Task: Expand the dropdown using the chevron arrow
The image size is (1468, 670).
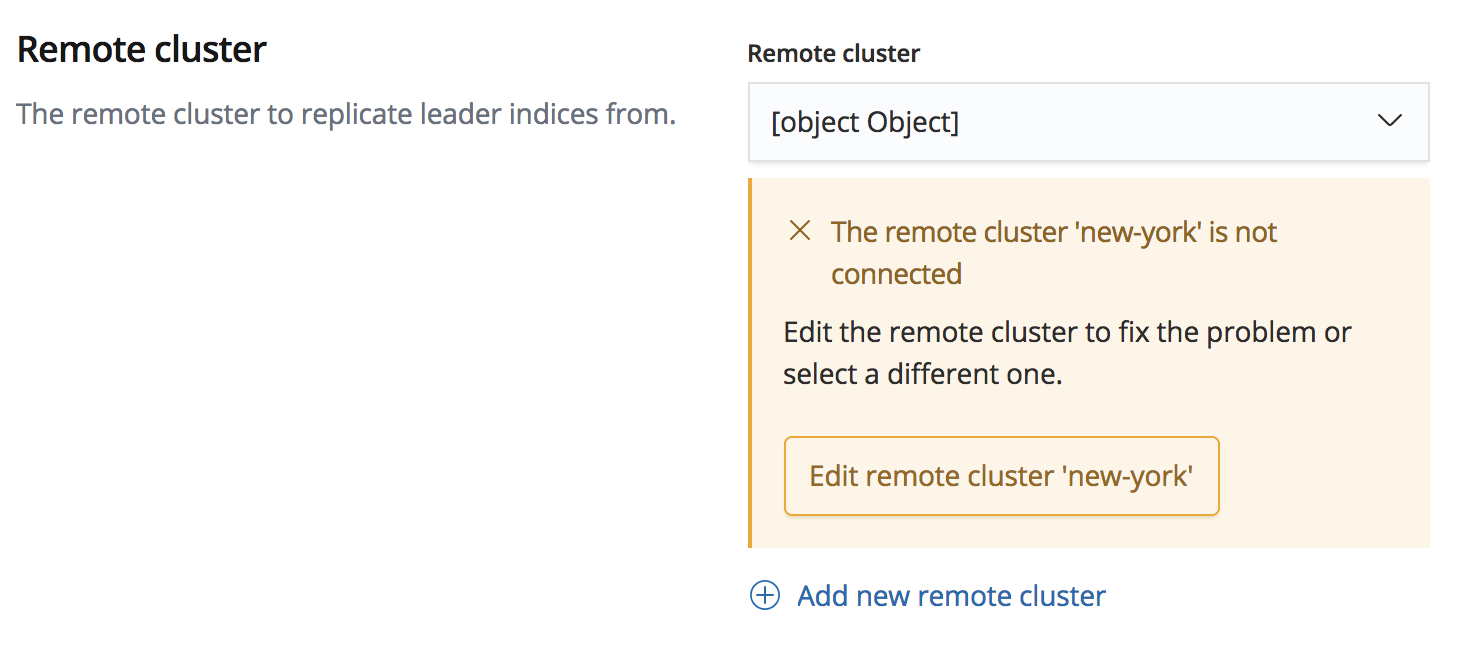Action: (x=1389, y=121)
